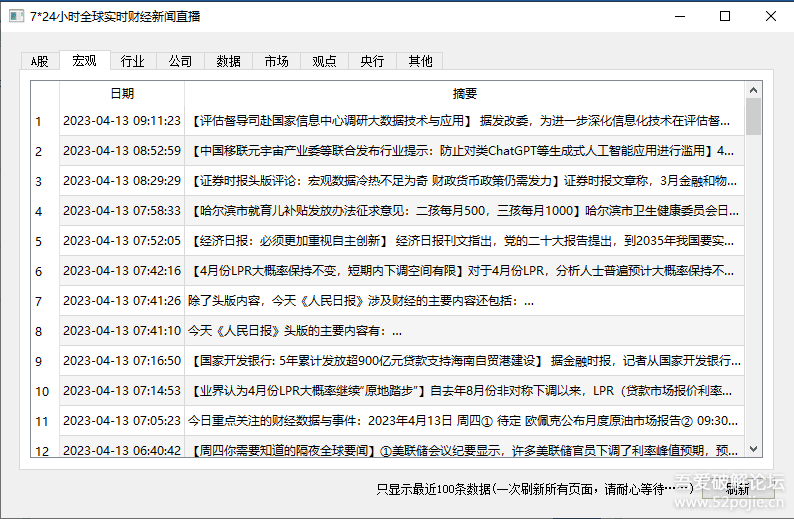Click the application icon in title bar
Viewport: 794px width, 519px height.
click(16, 16)
